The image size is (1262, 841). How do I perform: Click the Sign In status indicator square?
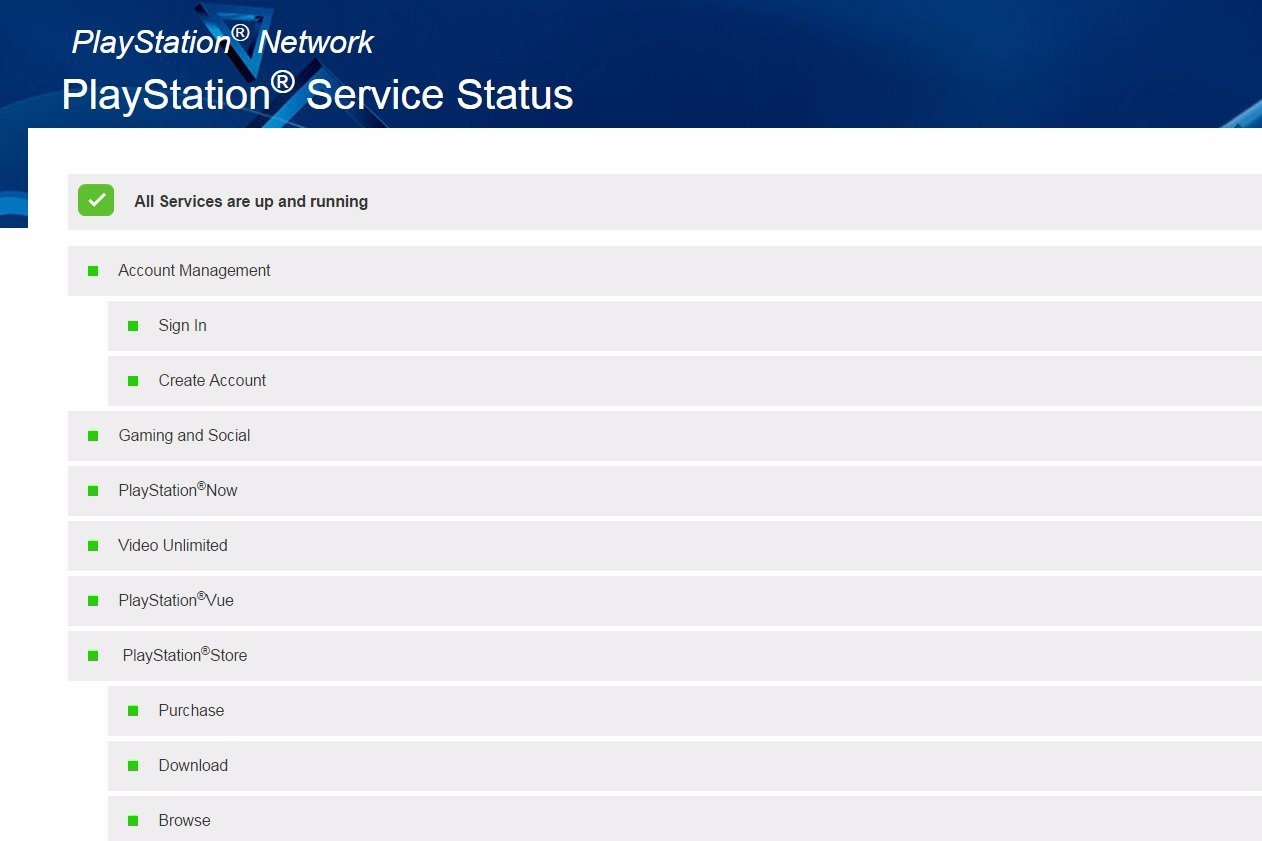(133, 326)
